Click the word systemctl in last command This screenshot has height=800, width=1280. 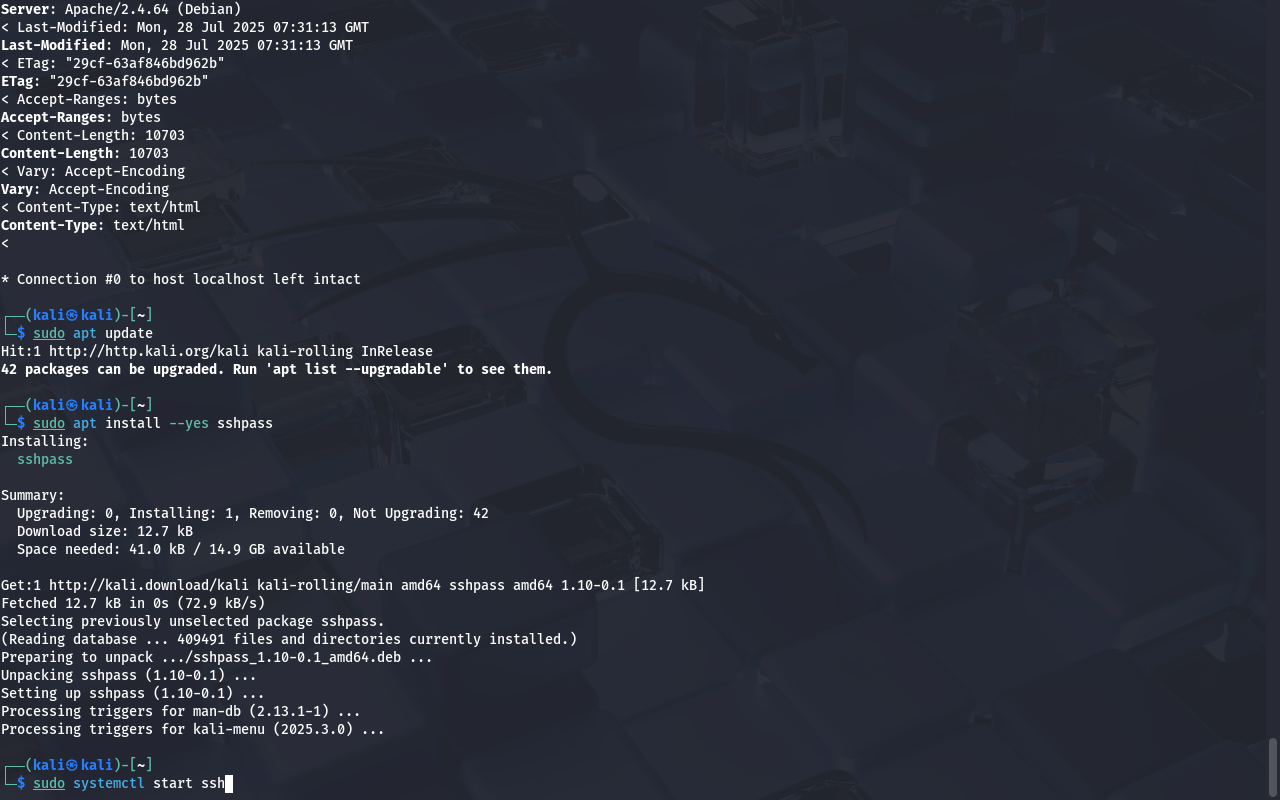click(x=109, y=783)
